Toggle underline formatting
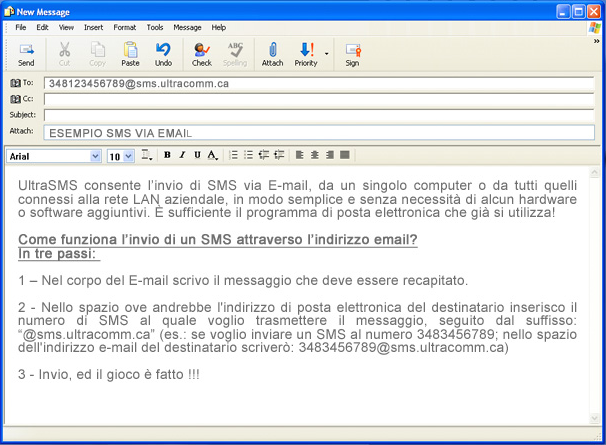The height and width of the screenshot is (445, 606). [x=197, y=155]
